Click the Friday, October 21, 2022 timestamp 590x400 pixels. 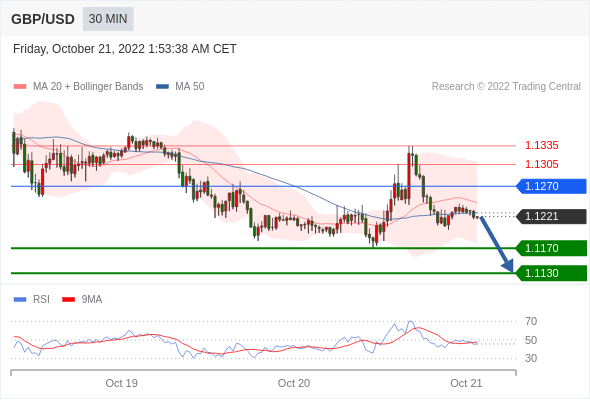tap(125, 49)
